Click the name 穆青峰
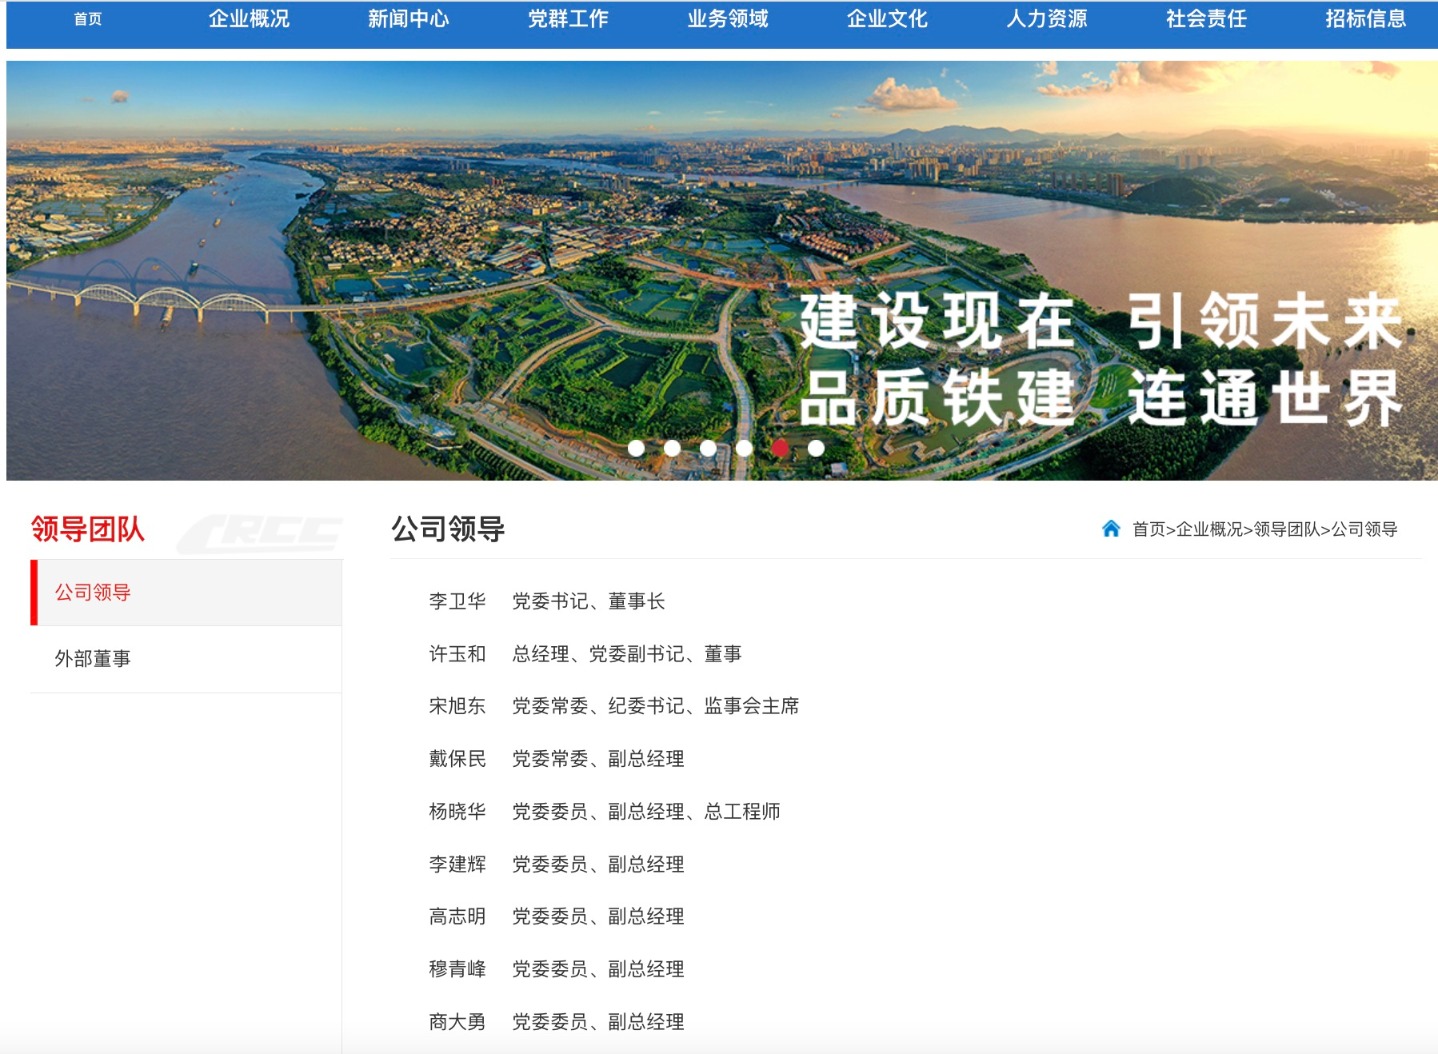1438x1054 pixels. pyautogui.click(x=457, y=969)
